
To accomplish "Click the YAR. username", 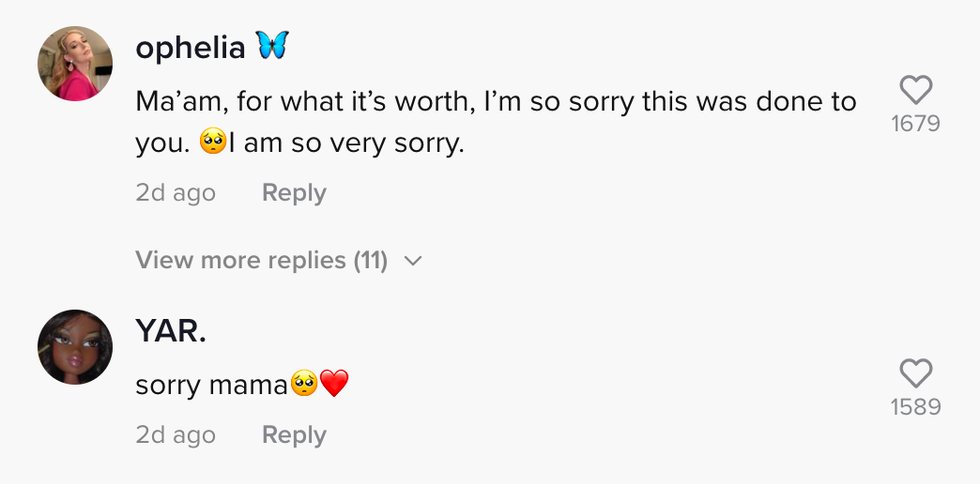I will point(171,331).
